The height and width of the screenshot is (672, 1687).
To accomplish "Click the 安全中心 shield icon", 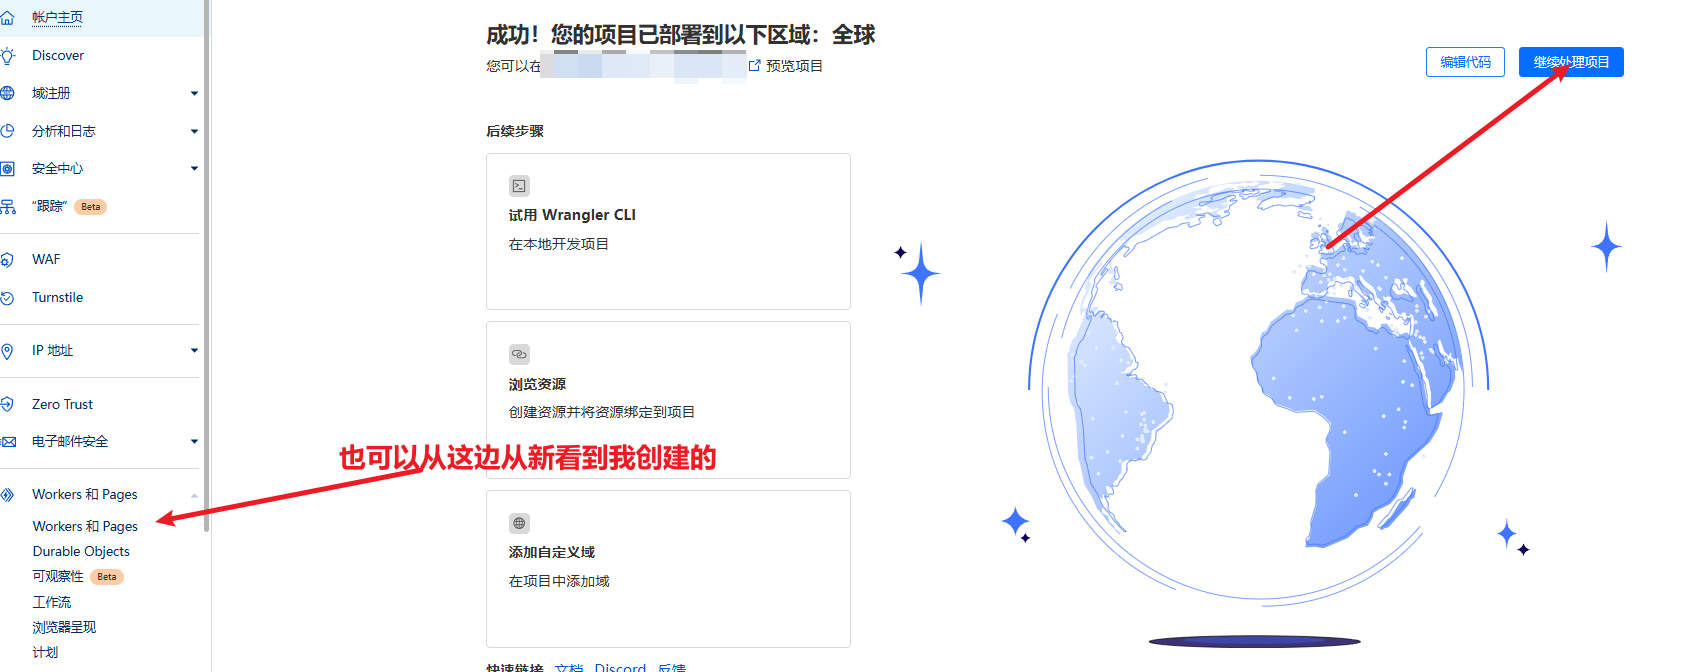I will pos(7,169).
